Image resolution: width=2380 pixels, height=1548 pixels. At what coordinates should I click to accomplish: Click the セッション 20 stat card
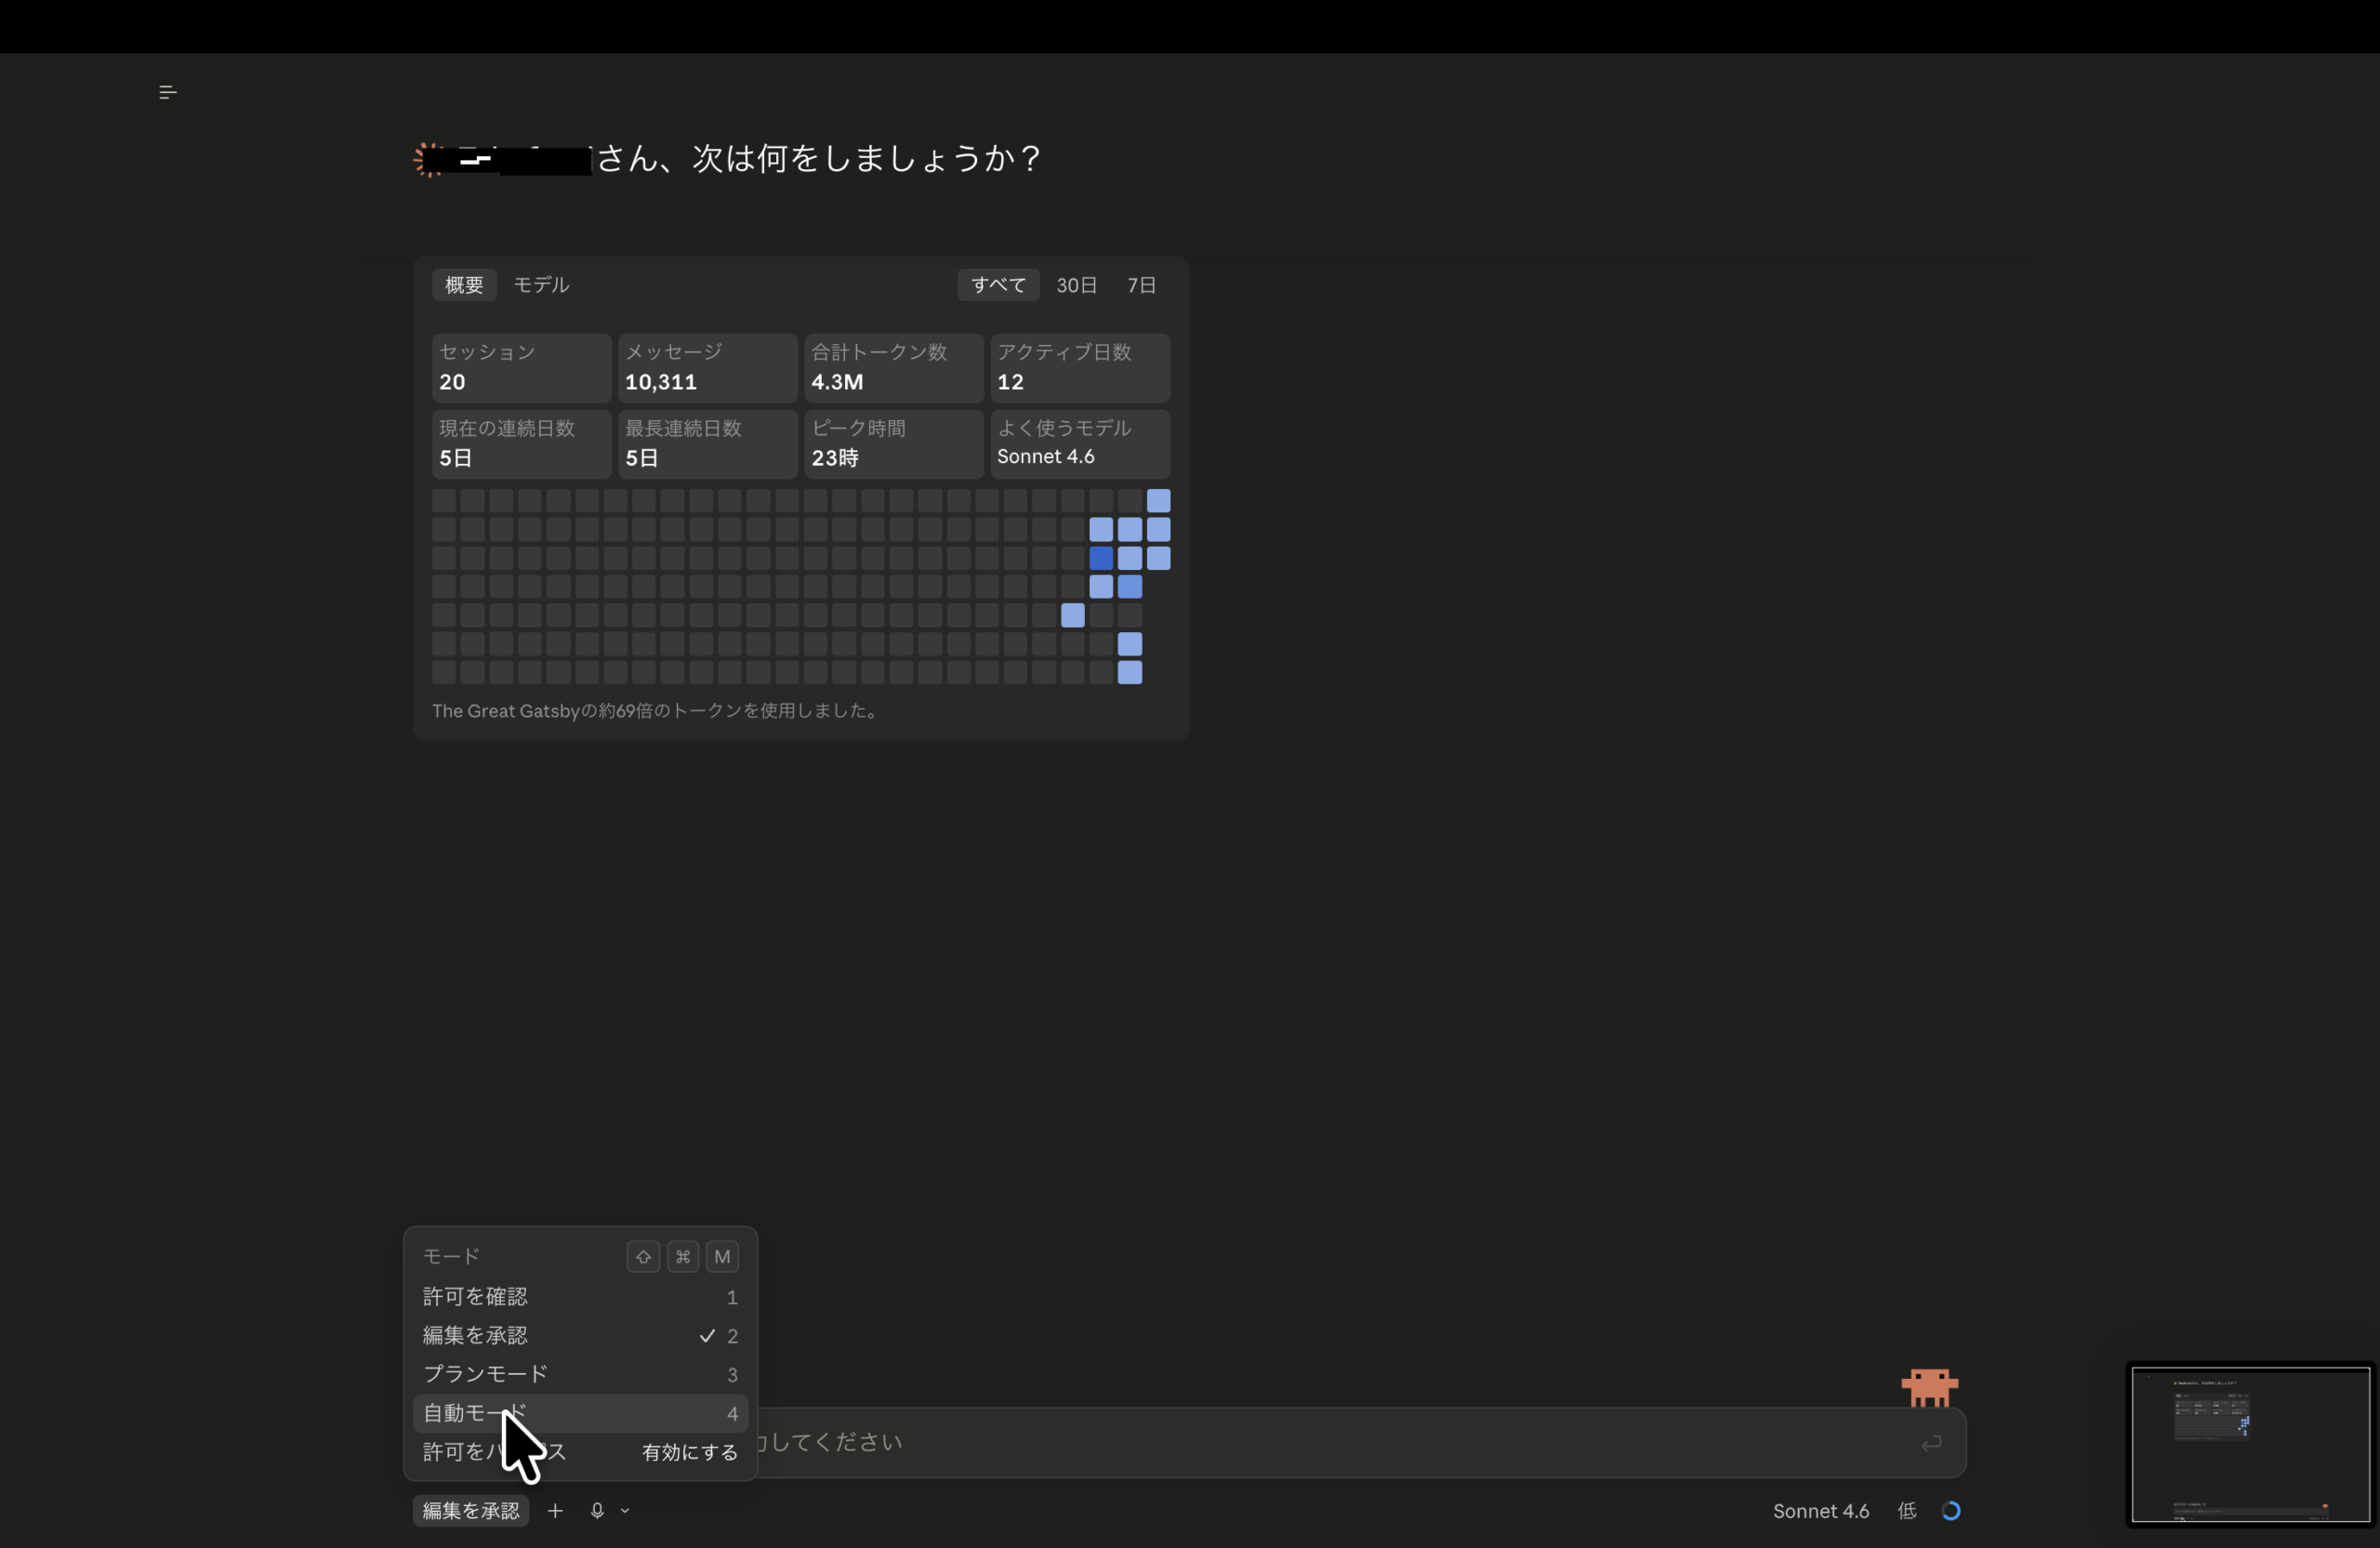(521, 367)
